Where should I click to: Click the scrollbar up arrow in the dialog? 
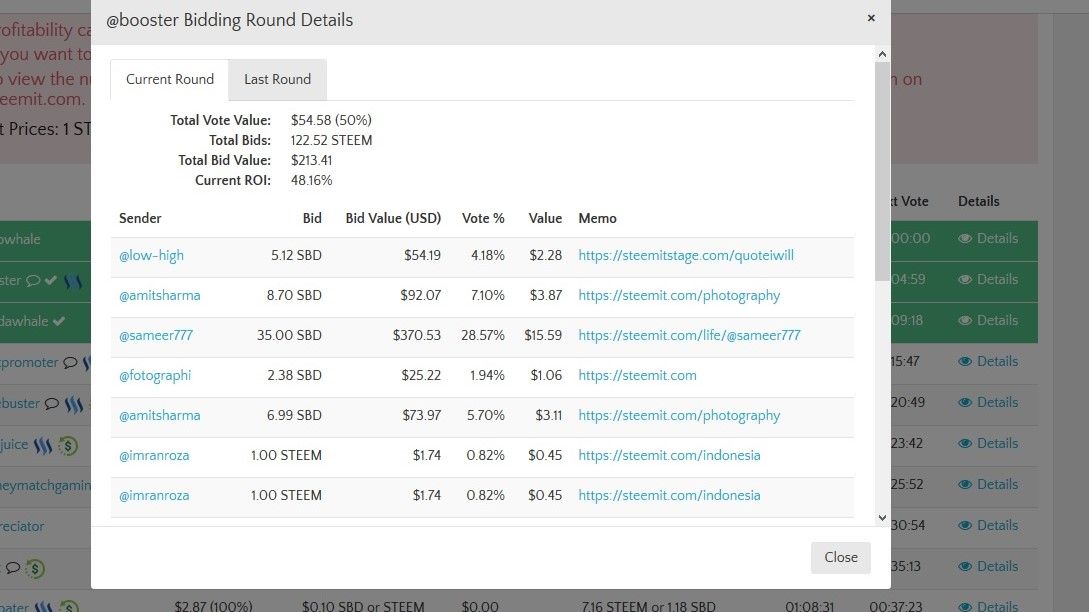click(x=882, y=54)
